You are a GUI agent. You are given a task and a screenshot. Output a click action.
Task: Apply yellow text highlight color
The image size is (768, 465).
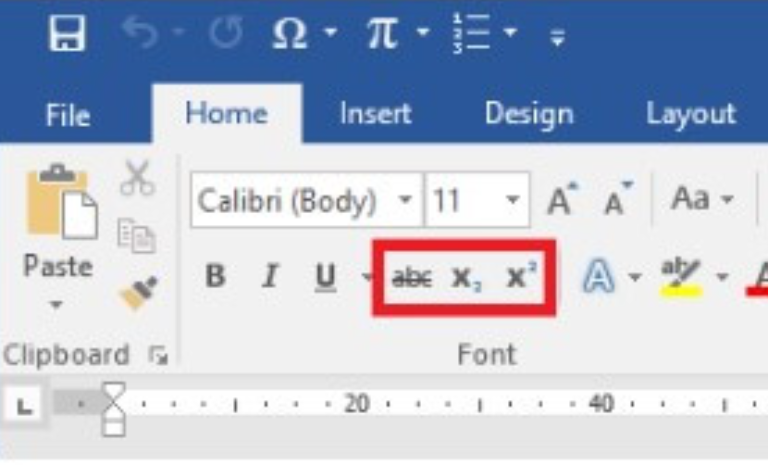pos(681,277)
